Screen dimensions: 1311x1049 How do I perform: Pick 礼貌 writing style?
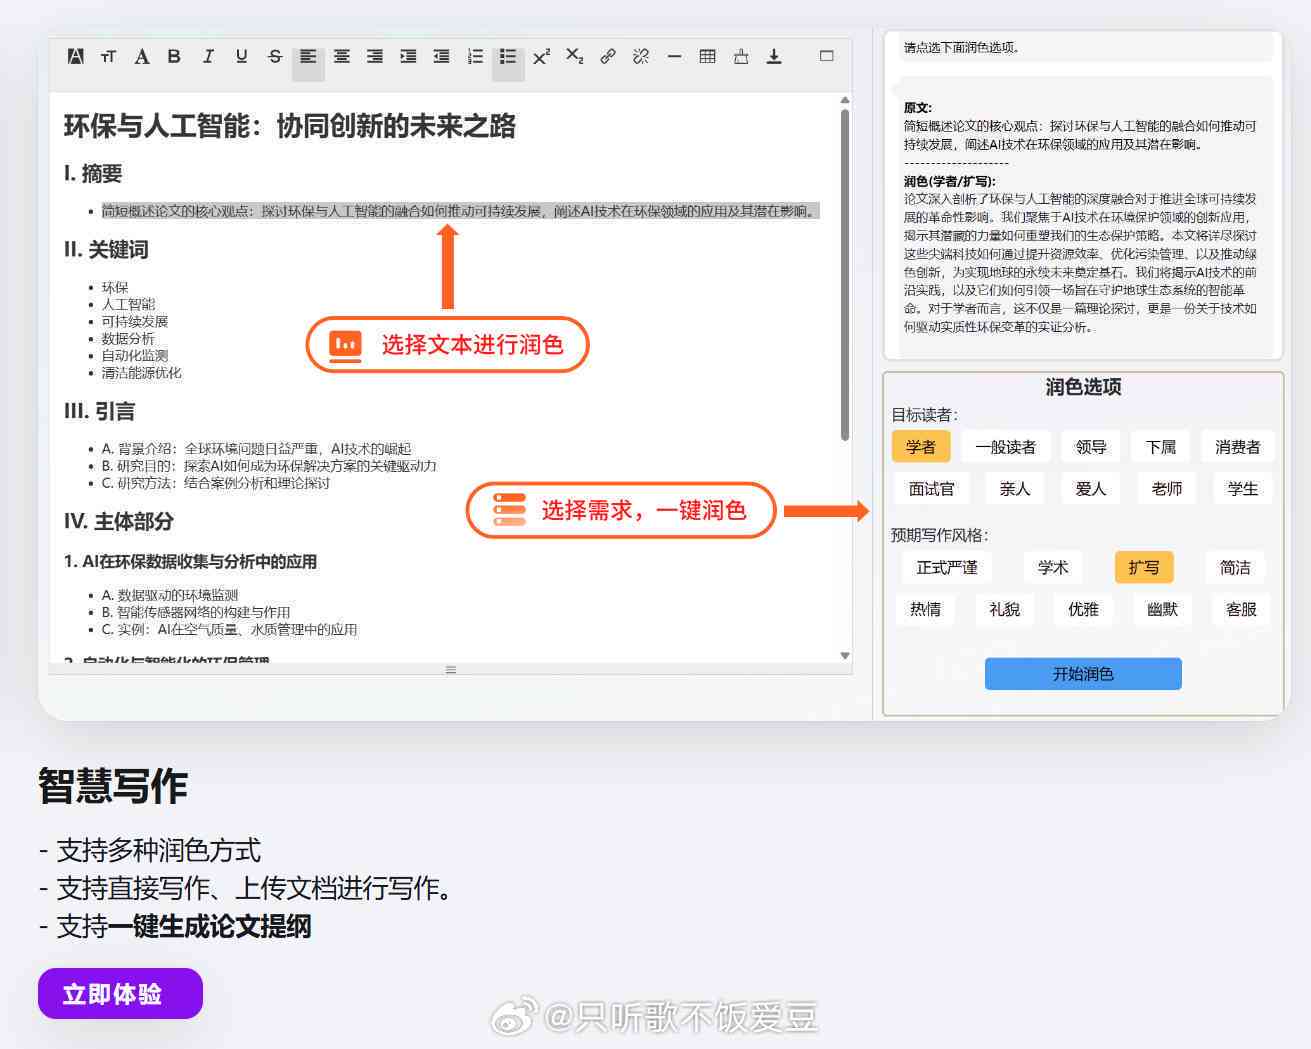click(x=1005, y=609)
